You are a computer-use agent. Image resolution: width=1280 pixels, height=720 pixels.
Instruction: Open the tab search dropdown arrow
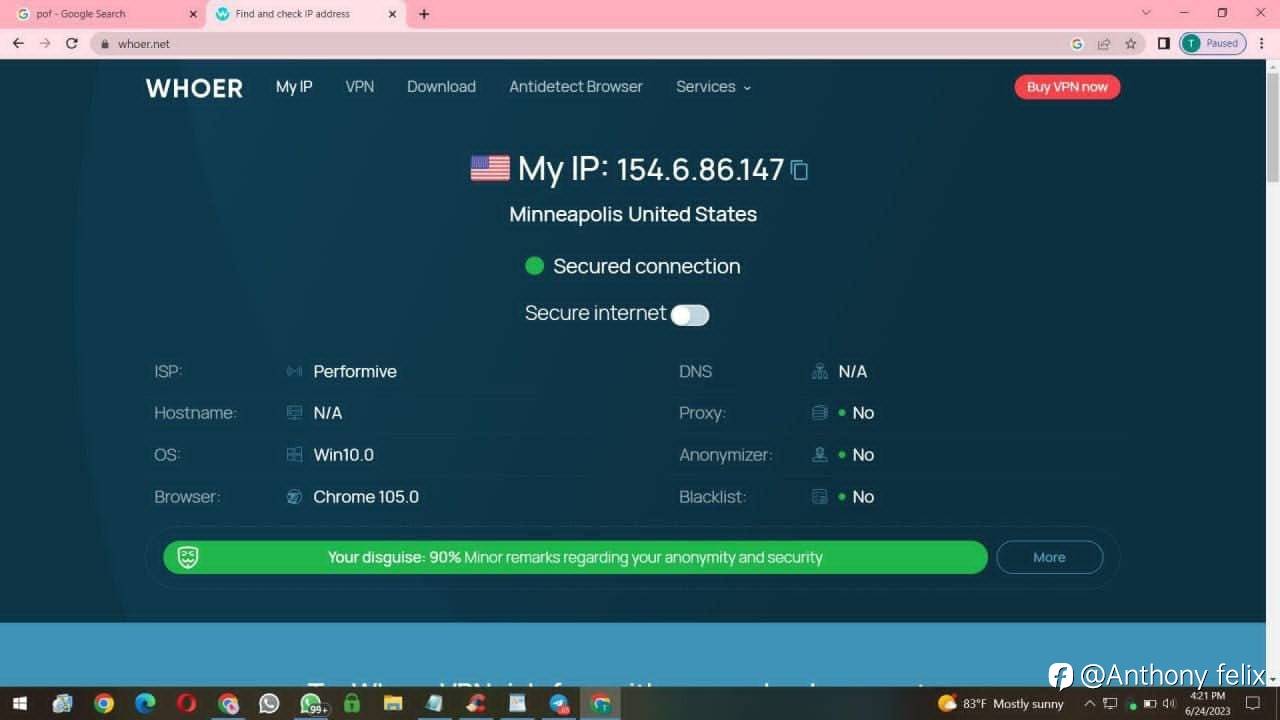(1146, 13)
